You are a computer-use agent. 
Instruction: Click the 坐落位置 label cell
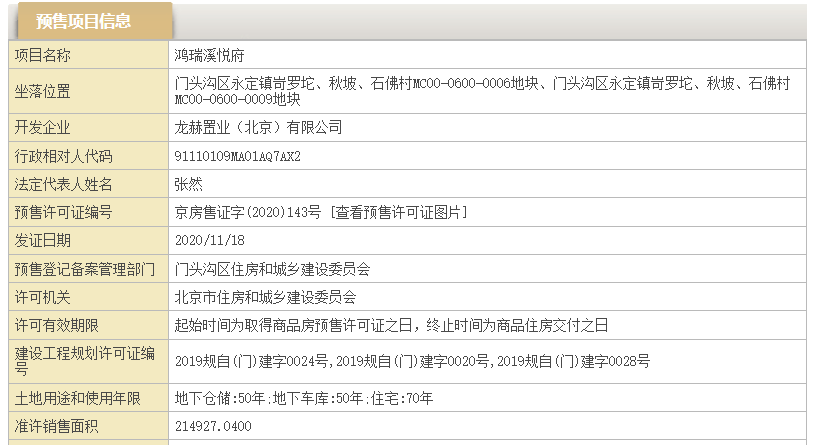click(89, 91)
